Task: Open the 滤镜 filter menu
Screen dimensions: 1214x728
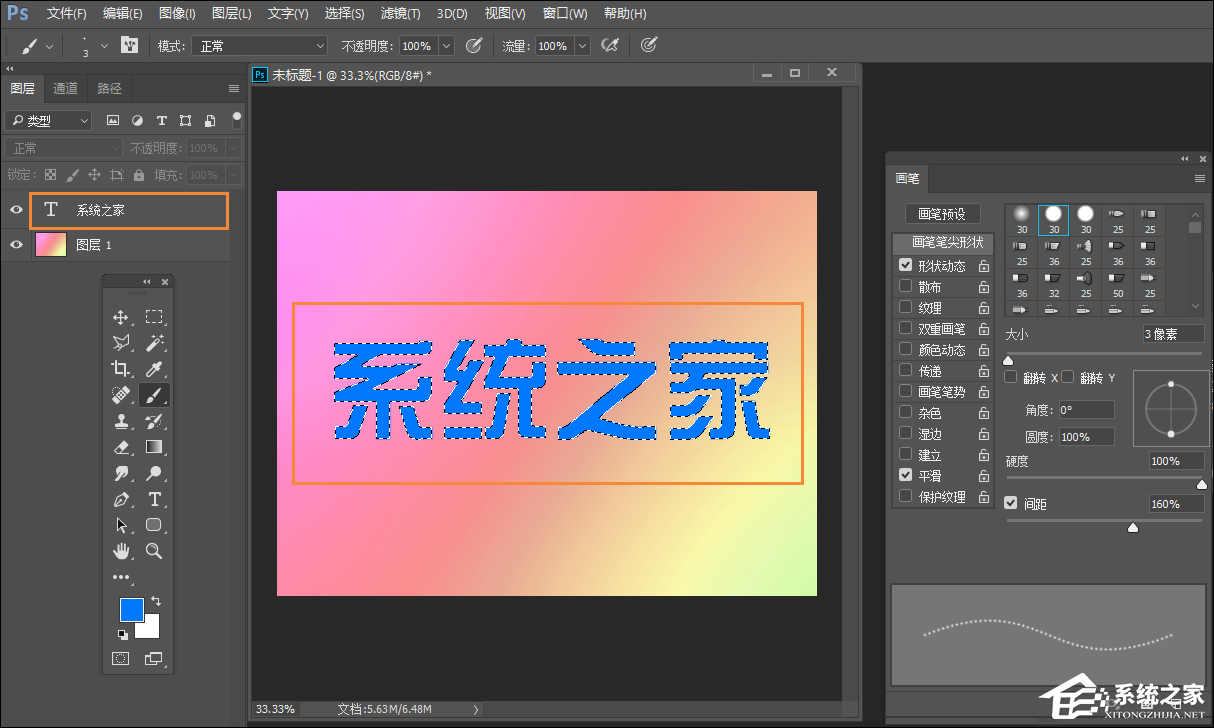Action: (x=399, y=13)
